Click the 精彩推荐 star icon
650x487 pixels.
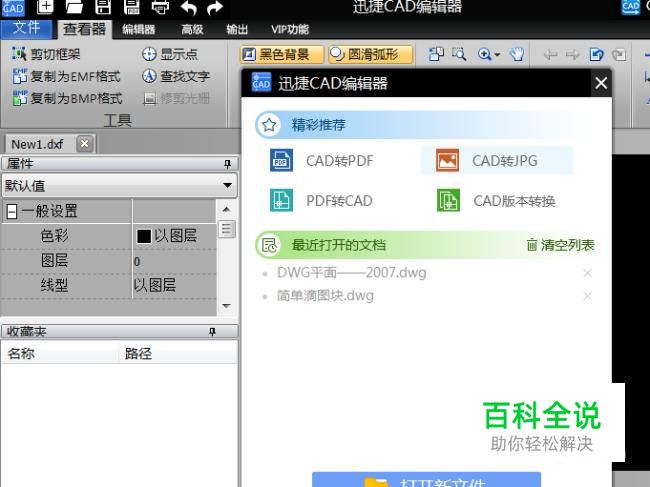coord(269,124)
